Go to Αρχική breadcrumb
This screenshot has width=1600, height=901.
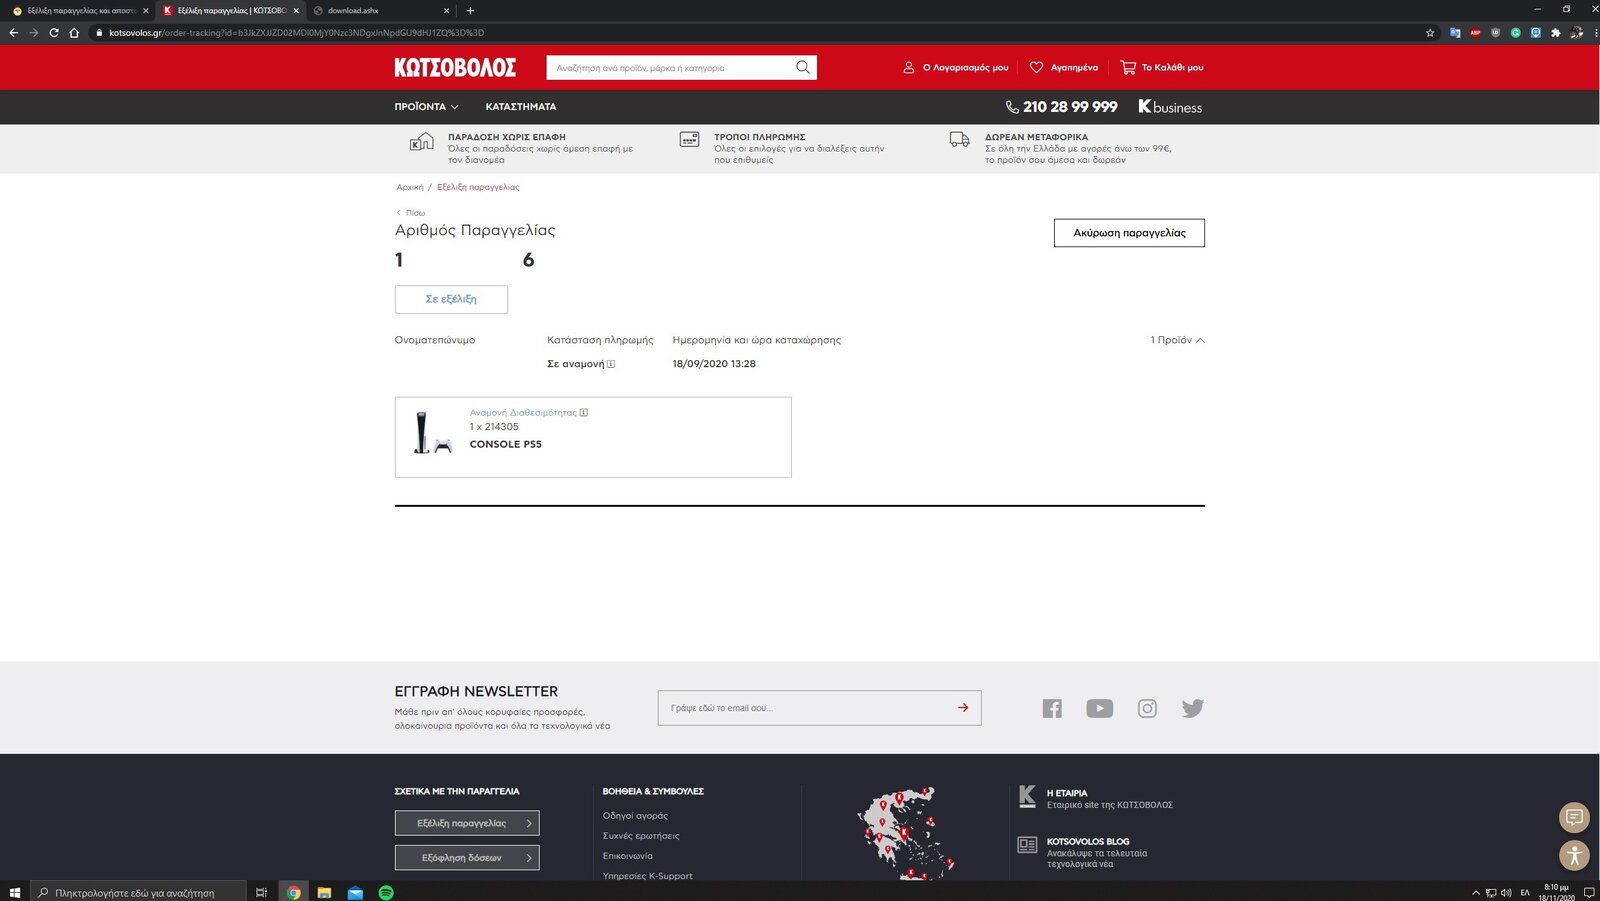click(410, 187)
